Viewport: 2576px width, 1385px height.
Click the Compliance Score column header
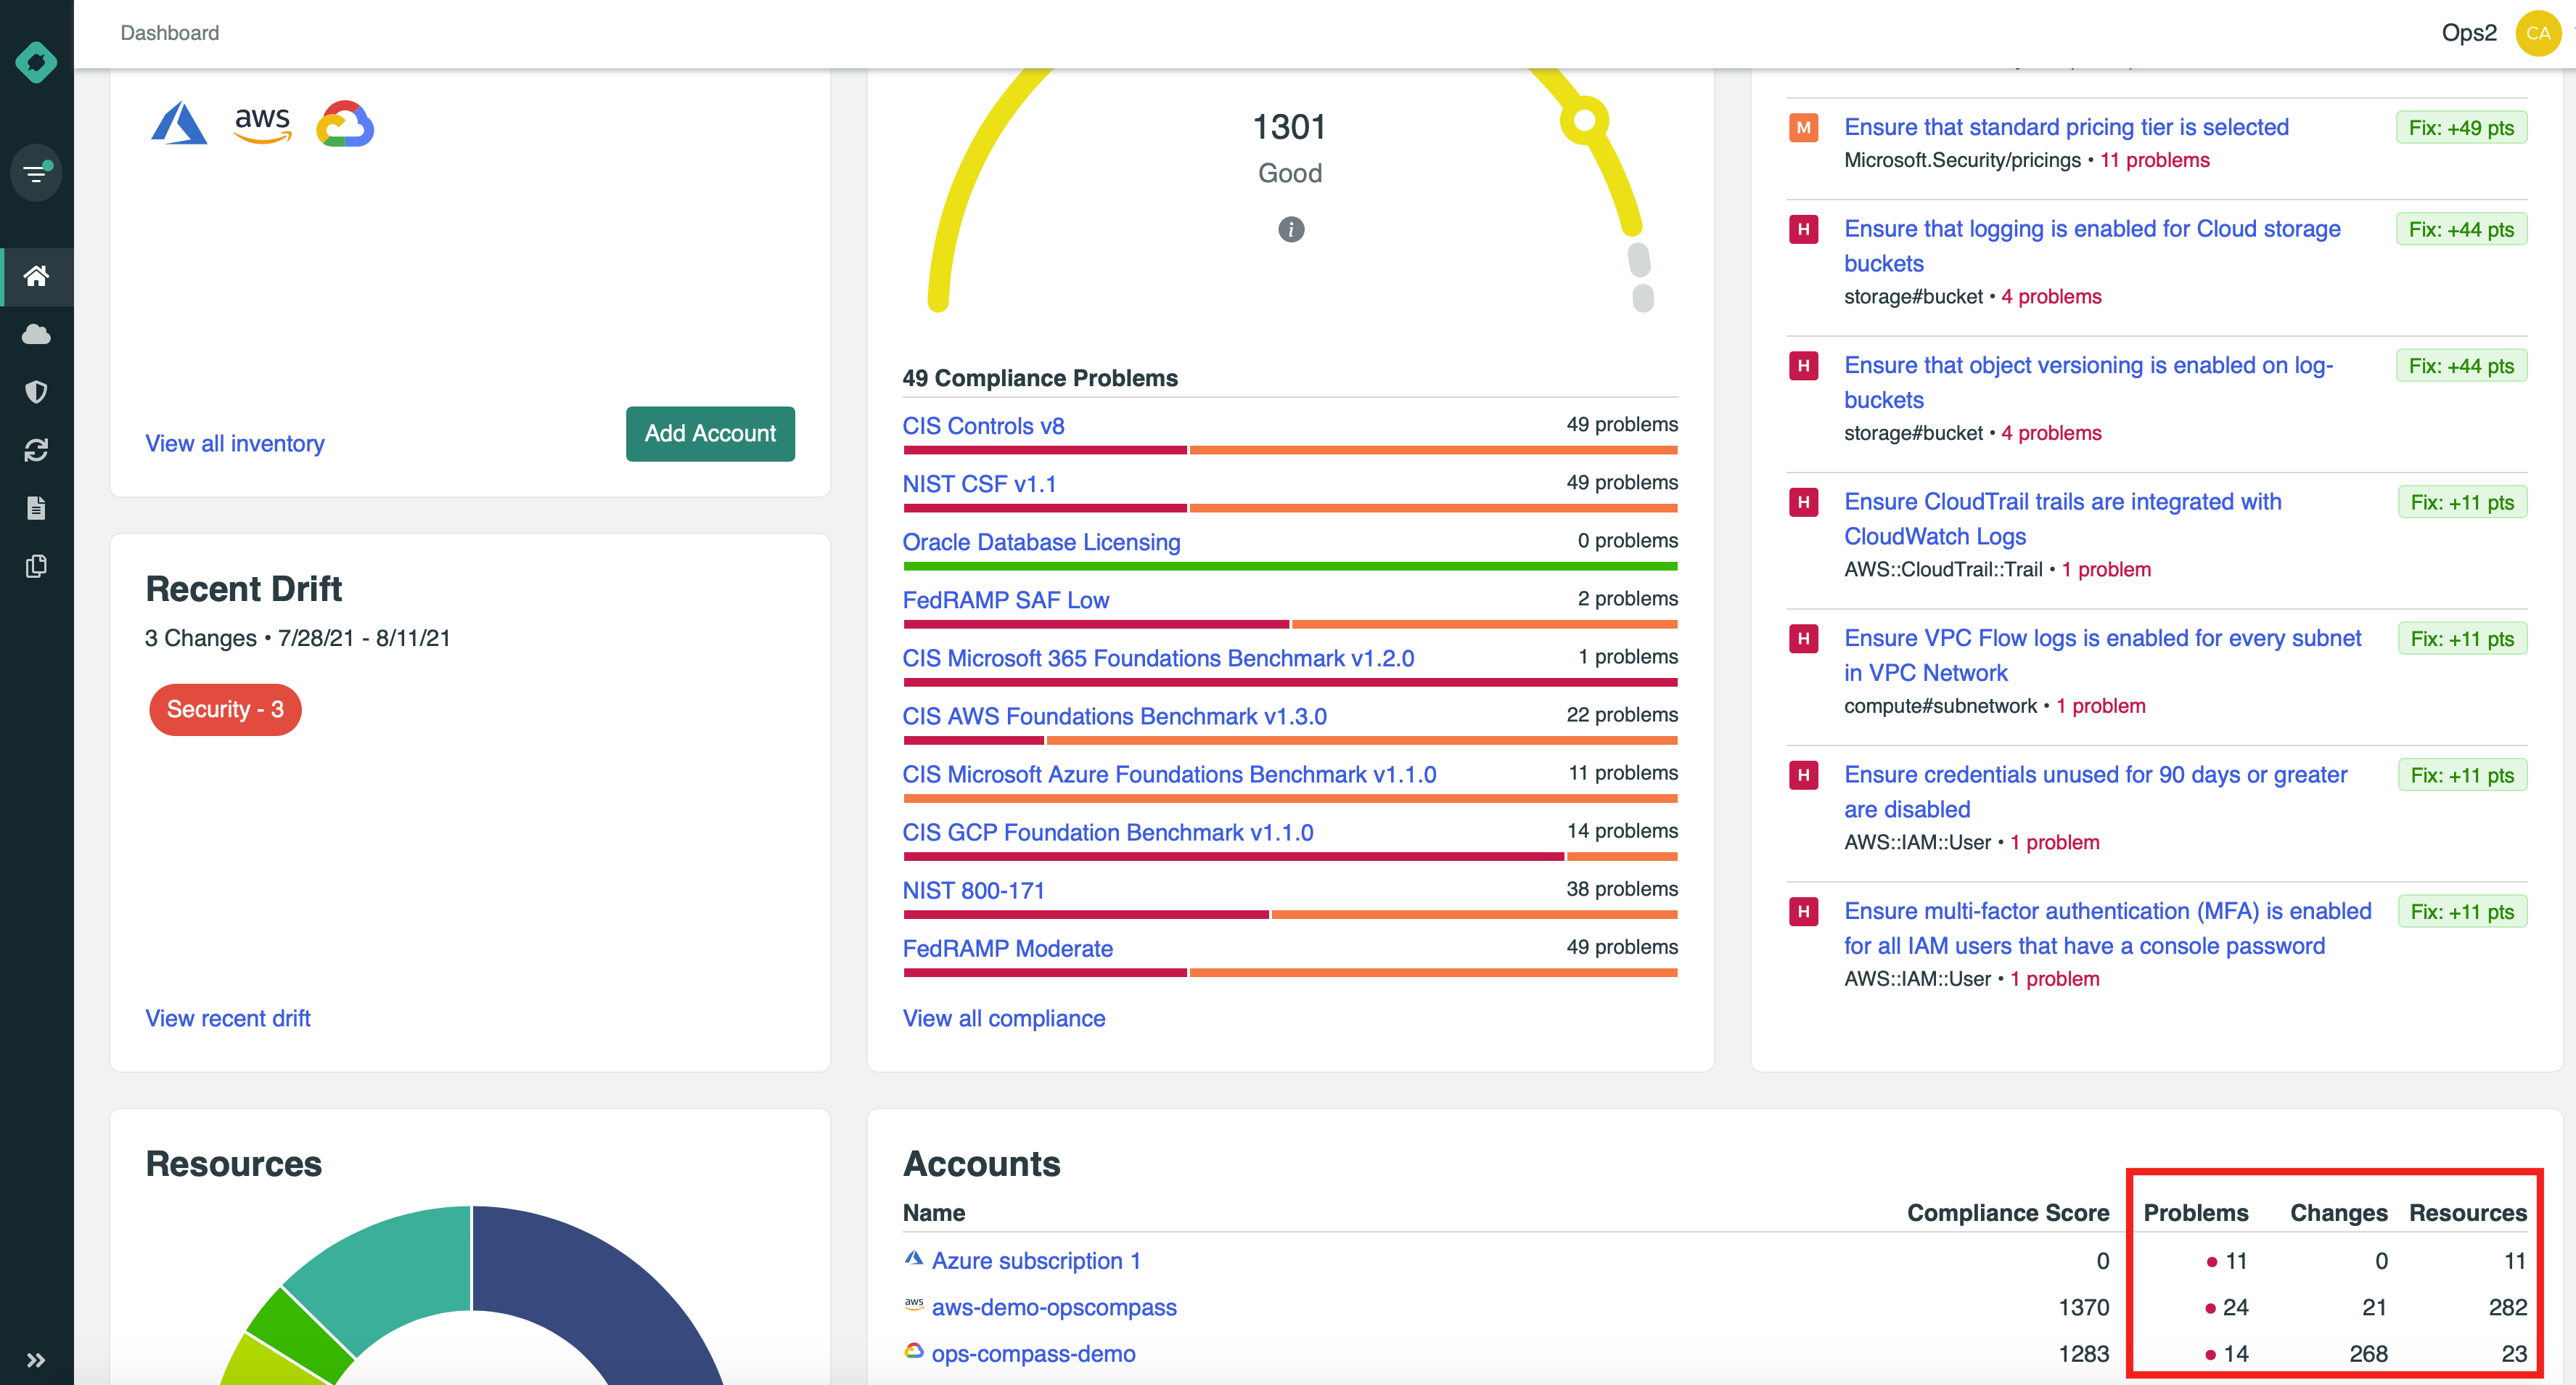(x=2008, y=1213)
